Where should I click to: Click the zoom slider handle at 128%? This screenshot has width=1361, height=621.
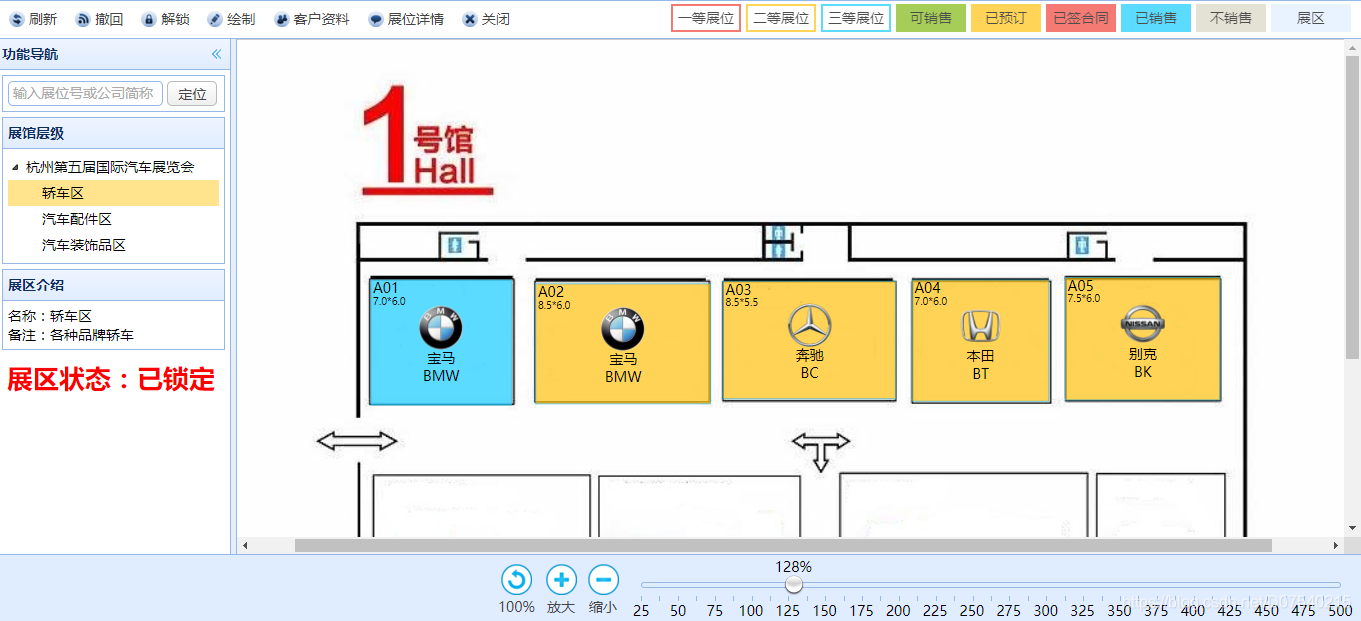point(794,584)
